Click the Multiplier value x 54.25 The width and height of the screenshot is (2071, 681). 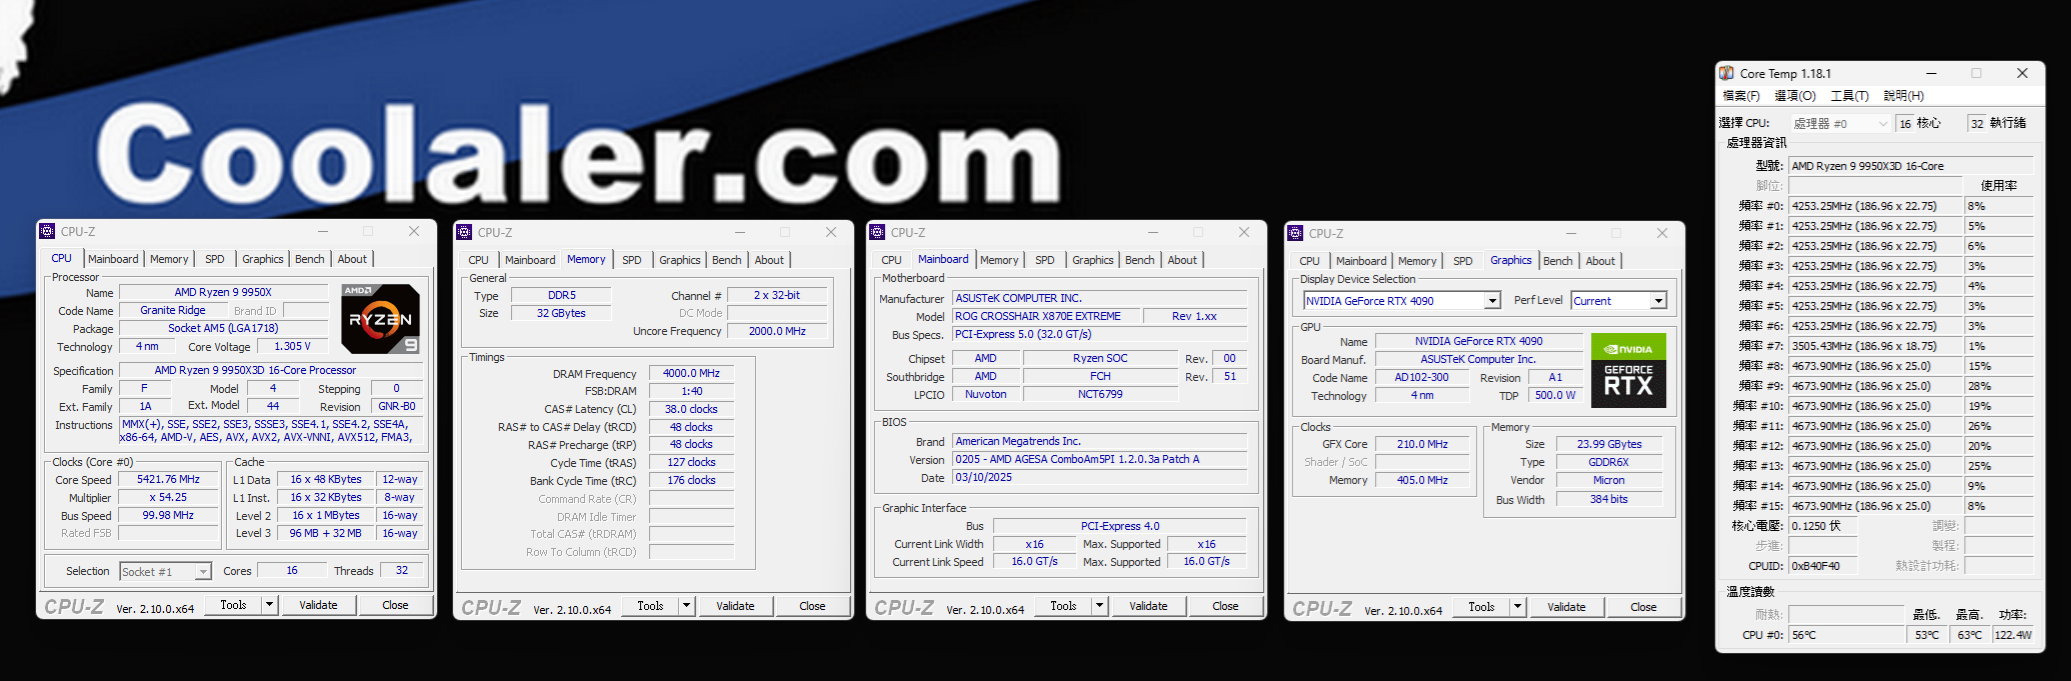pyautogui.click(x=168, y=498)
